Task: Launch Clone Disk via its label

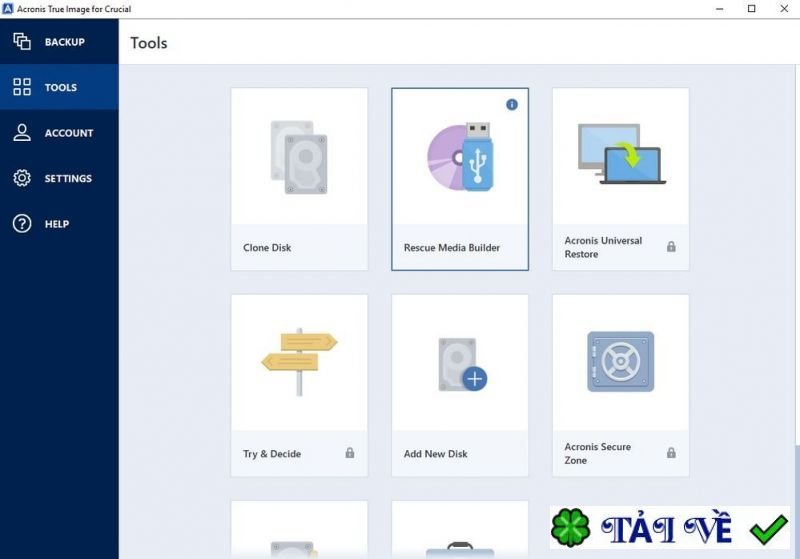Action: pos(267,247)
